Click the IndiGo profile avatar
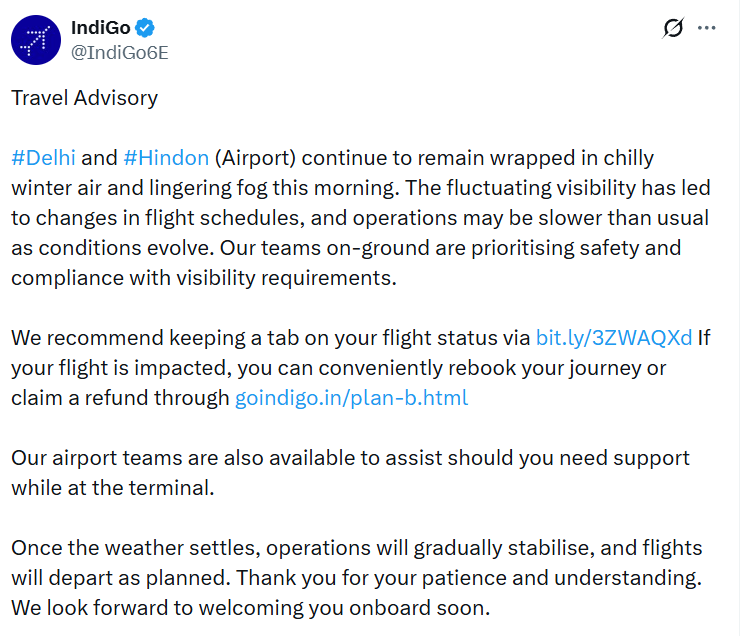Screen dimensions: 747x636 (38, 40)
